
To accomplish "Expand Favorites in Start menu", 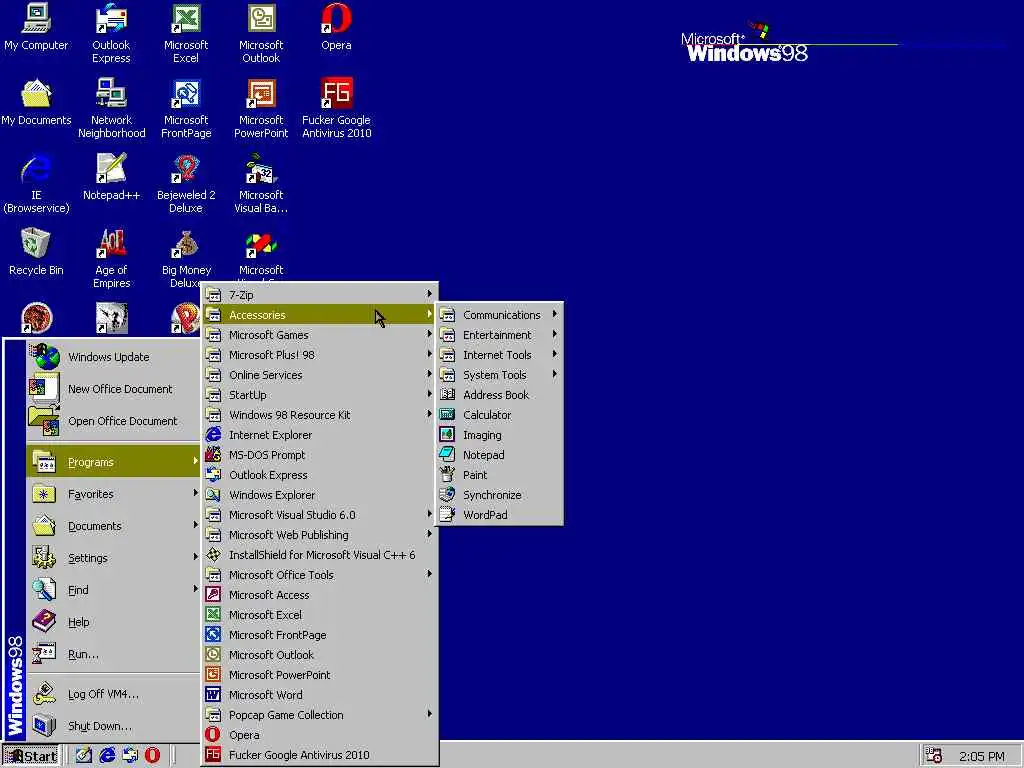I will [113, 493].
